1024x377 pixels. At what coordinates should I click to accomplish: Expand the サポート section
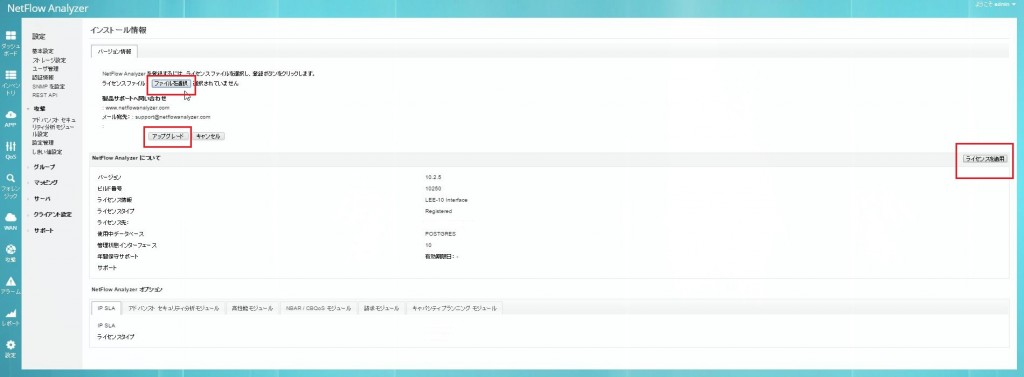43,231
